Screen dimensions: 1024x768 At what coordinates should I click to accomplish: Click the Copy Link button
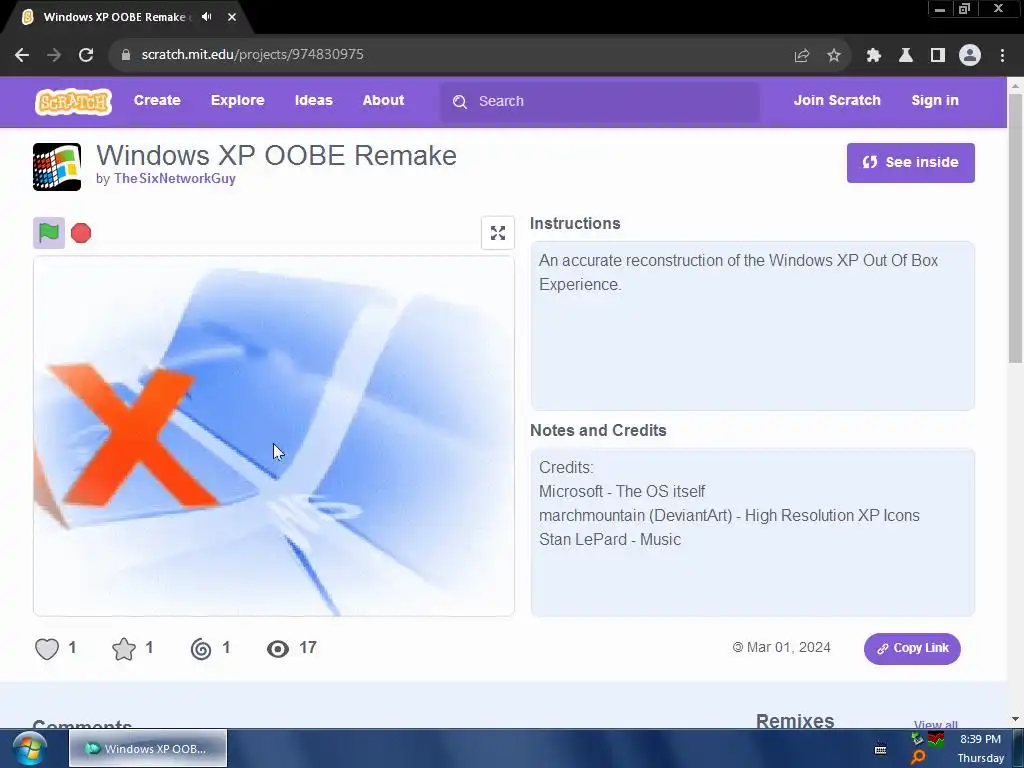[x=912, y=648]
